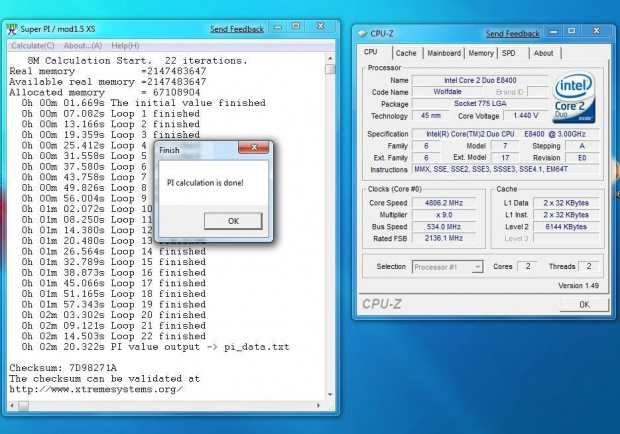Minimize the CPU-Z window

[553, 34]
